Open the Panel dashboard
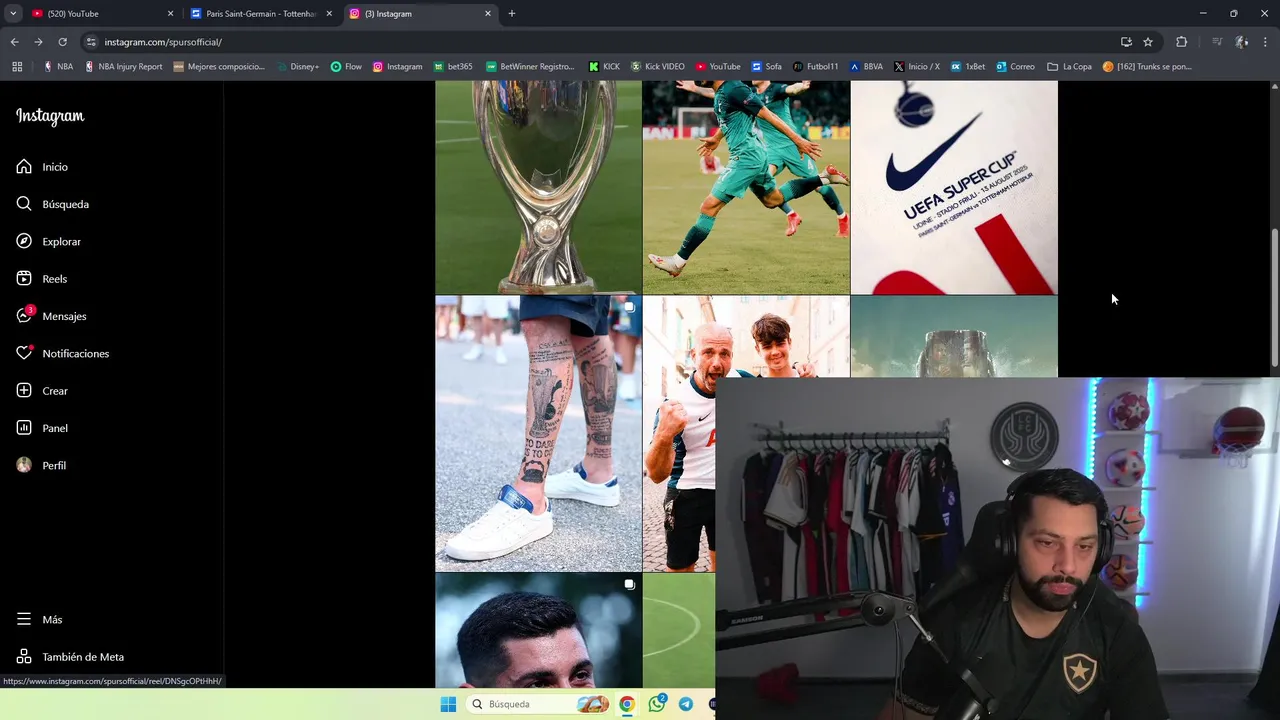 42,428
